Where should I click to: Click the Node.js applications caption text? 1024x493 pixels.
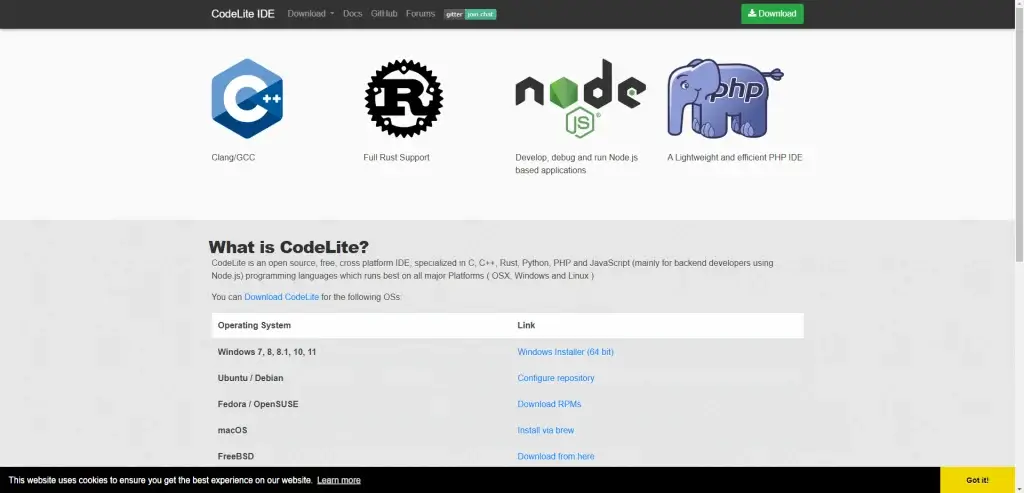click(577, 164)
